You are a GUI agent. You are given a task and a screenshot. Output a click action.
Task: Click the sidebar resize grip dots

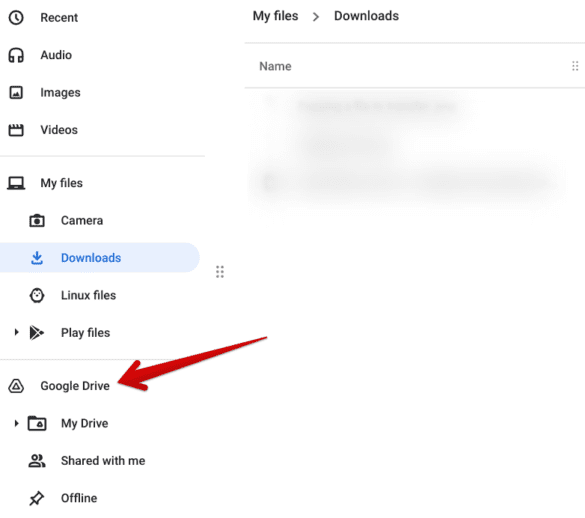[220, 272]
